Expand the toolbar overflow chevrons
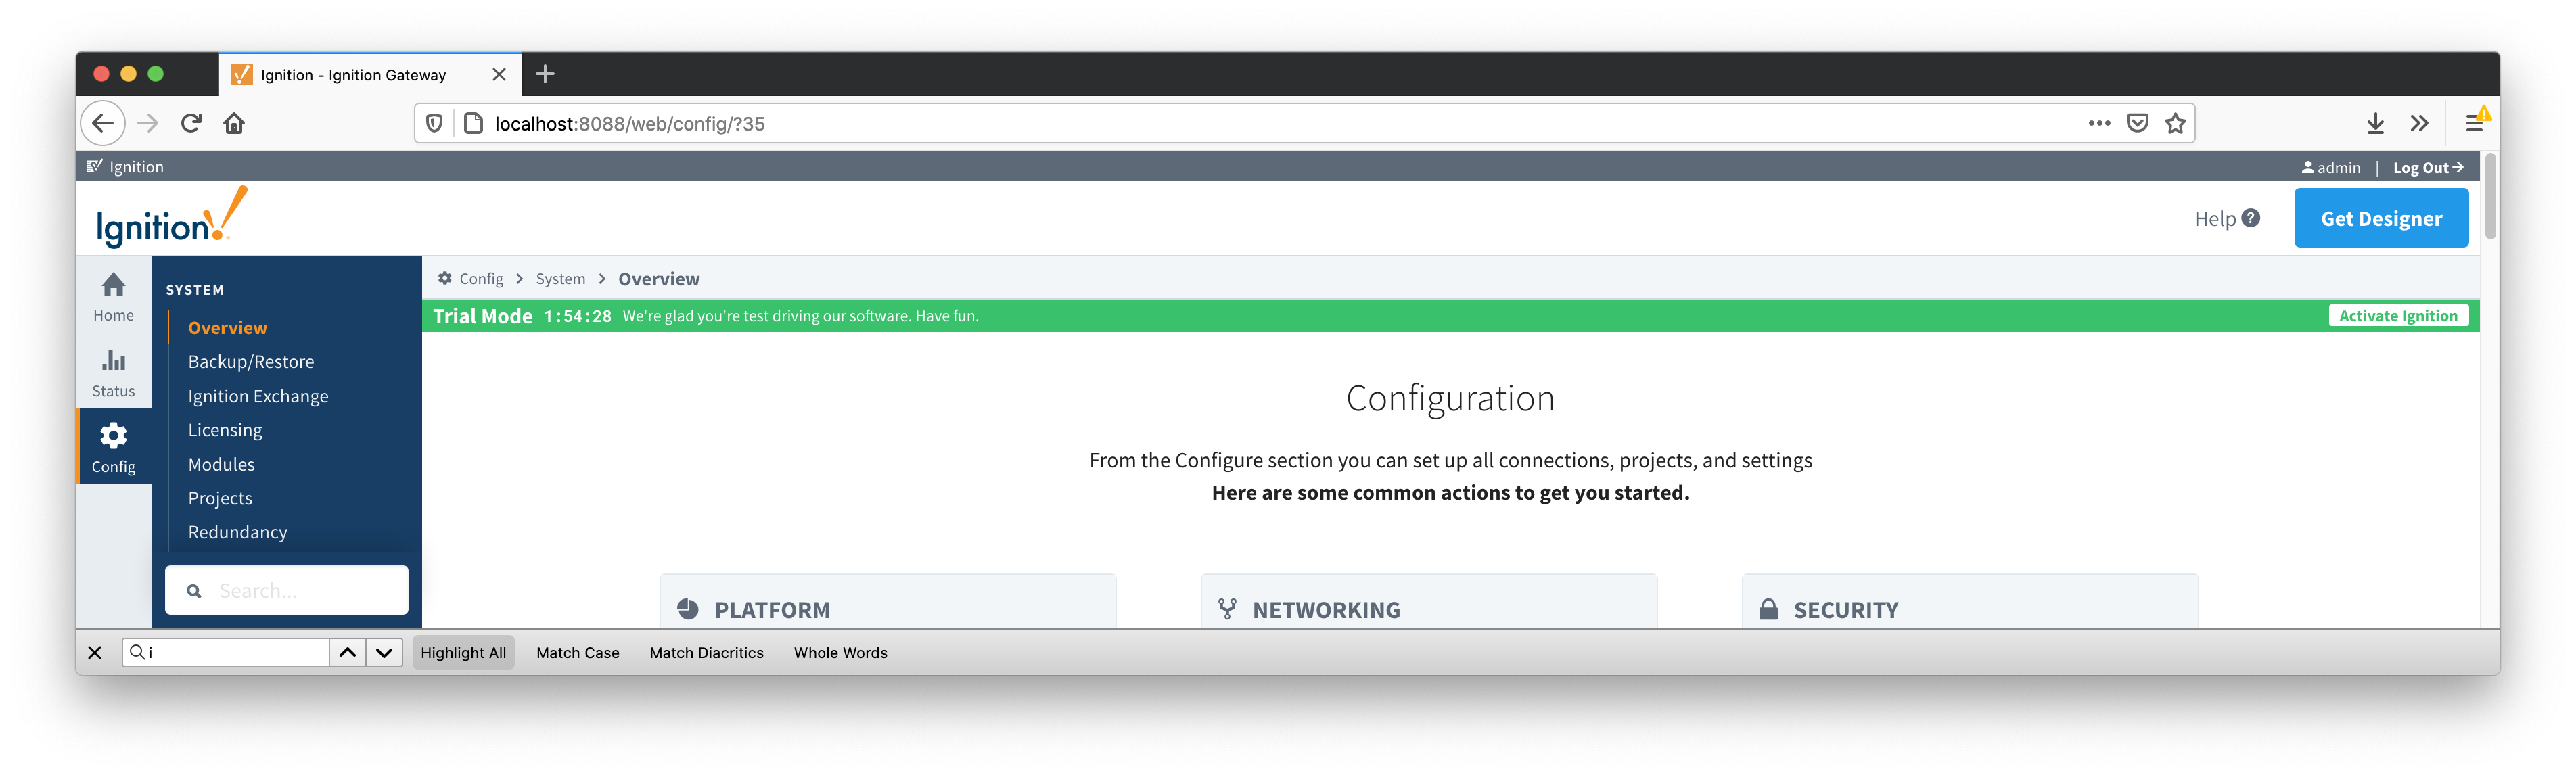Screen dimensions: 2576x775 click(2419, 123)
